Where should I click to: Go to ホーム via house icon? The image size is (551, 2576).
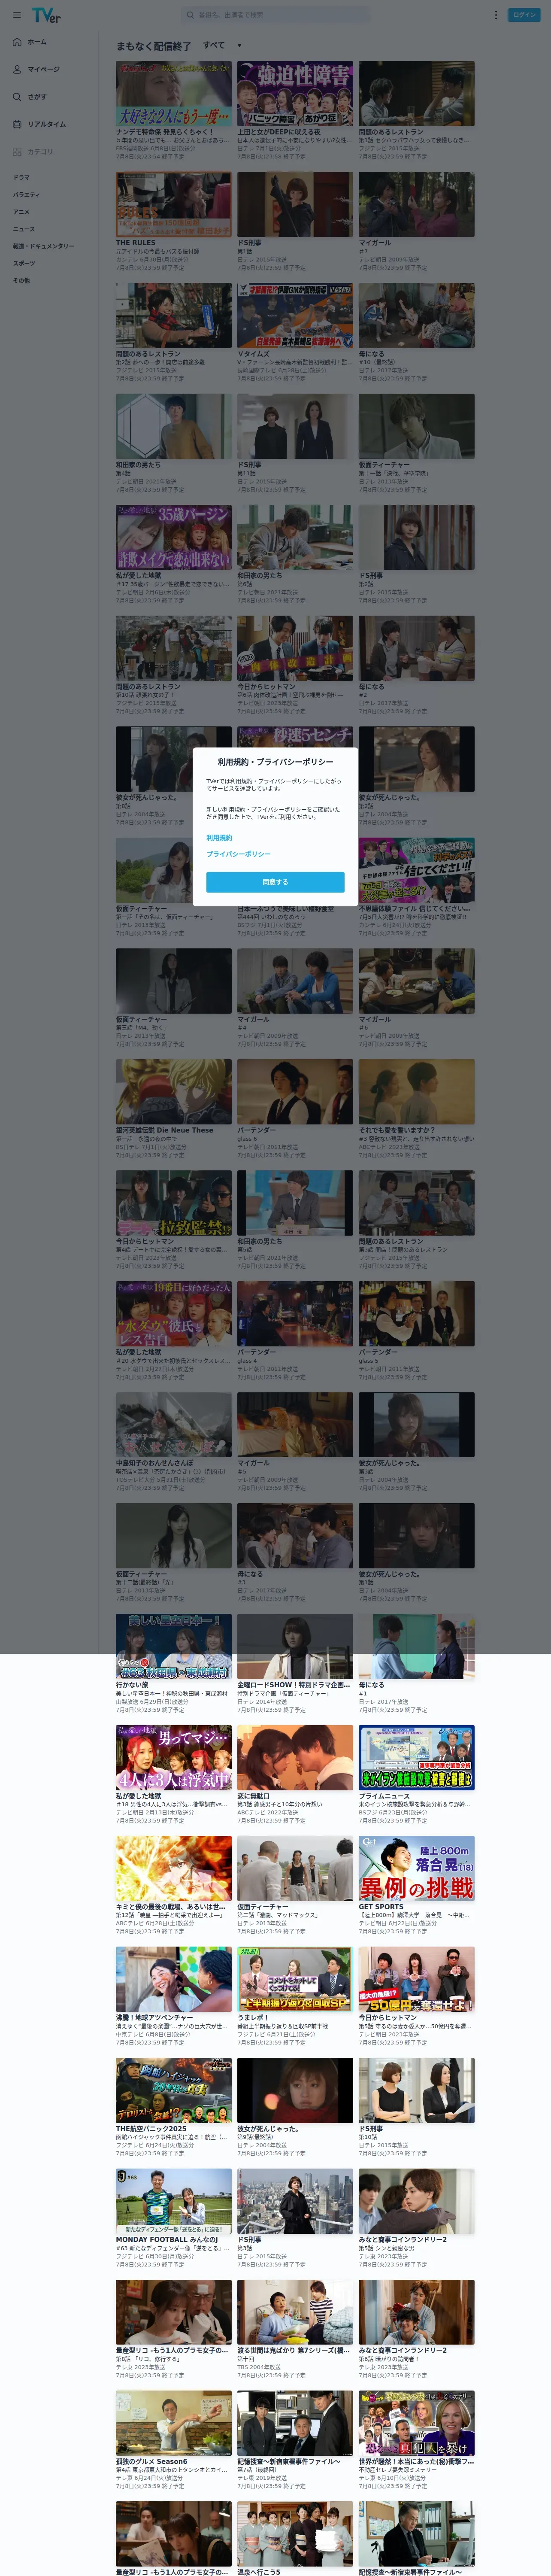tap(17, 42)
